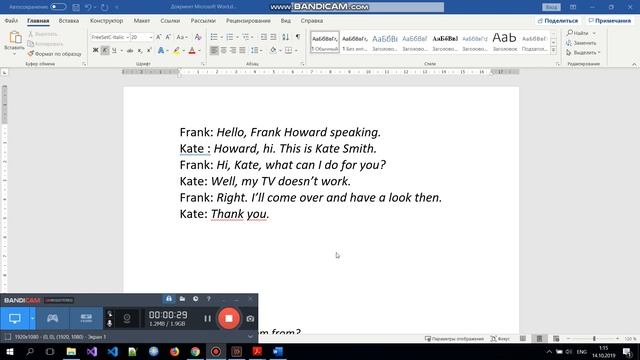640x360 pixels.
Task: Select the Обычный style thumbnail
Action: click(x=325, y=42)
